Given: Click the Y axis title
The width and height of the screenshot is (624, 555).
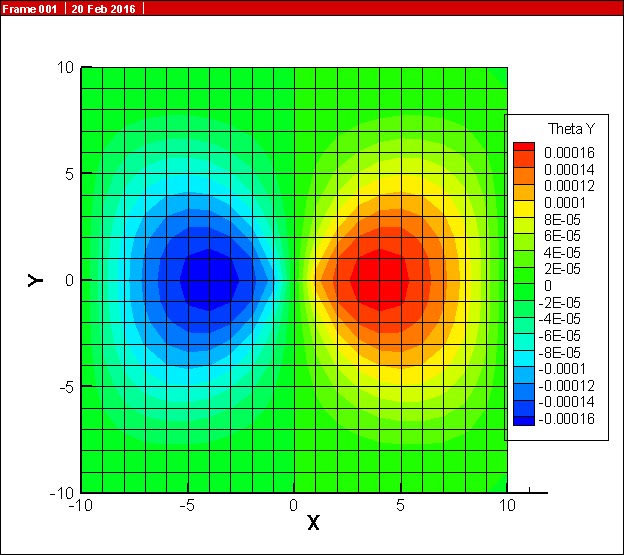Looking at the screenshot, I should point(35,280).
